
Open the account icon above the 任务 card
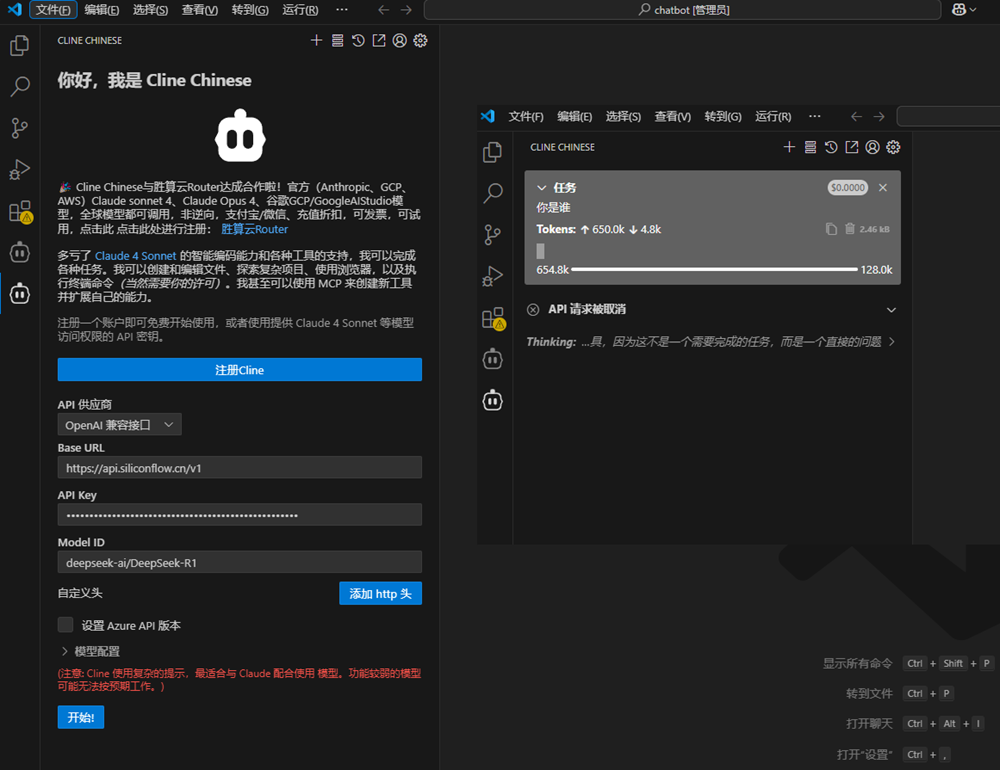tap(872, 147)
